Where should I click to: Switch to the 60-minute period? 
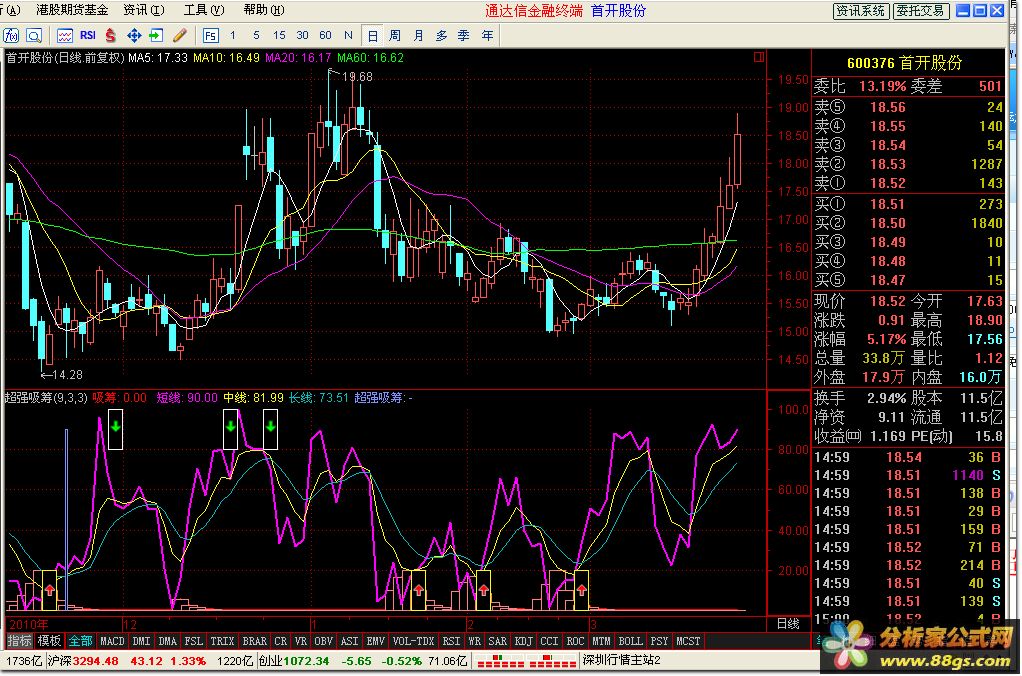325,35
